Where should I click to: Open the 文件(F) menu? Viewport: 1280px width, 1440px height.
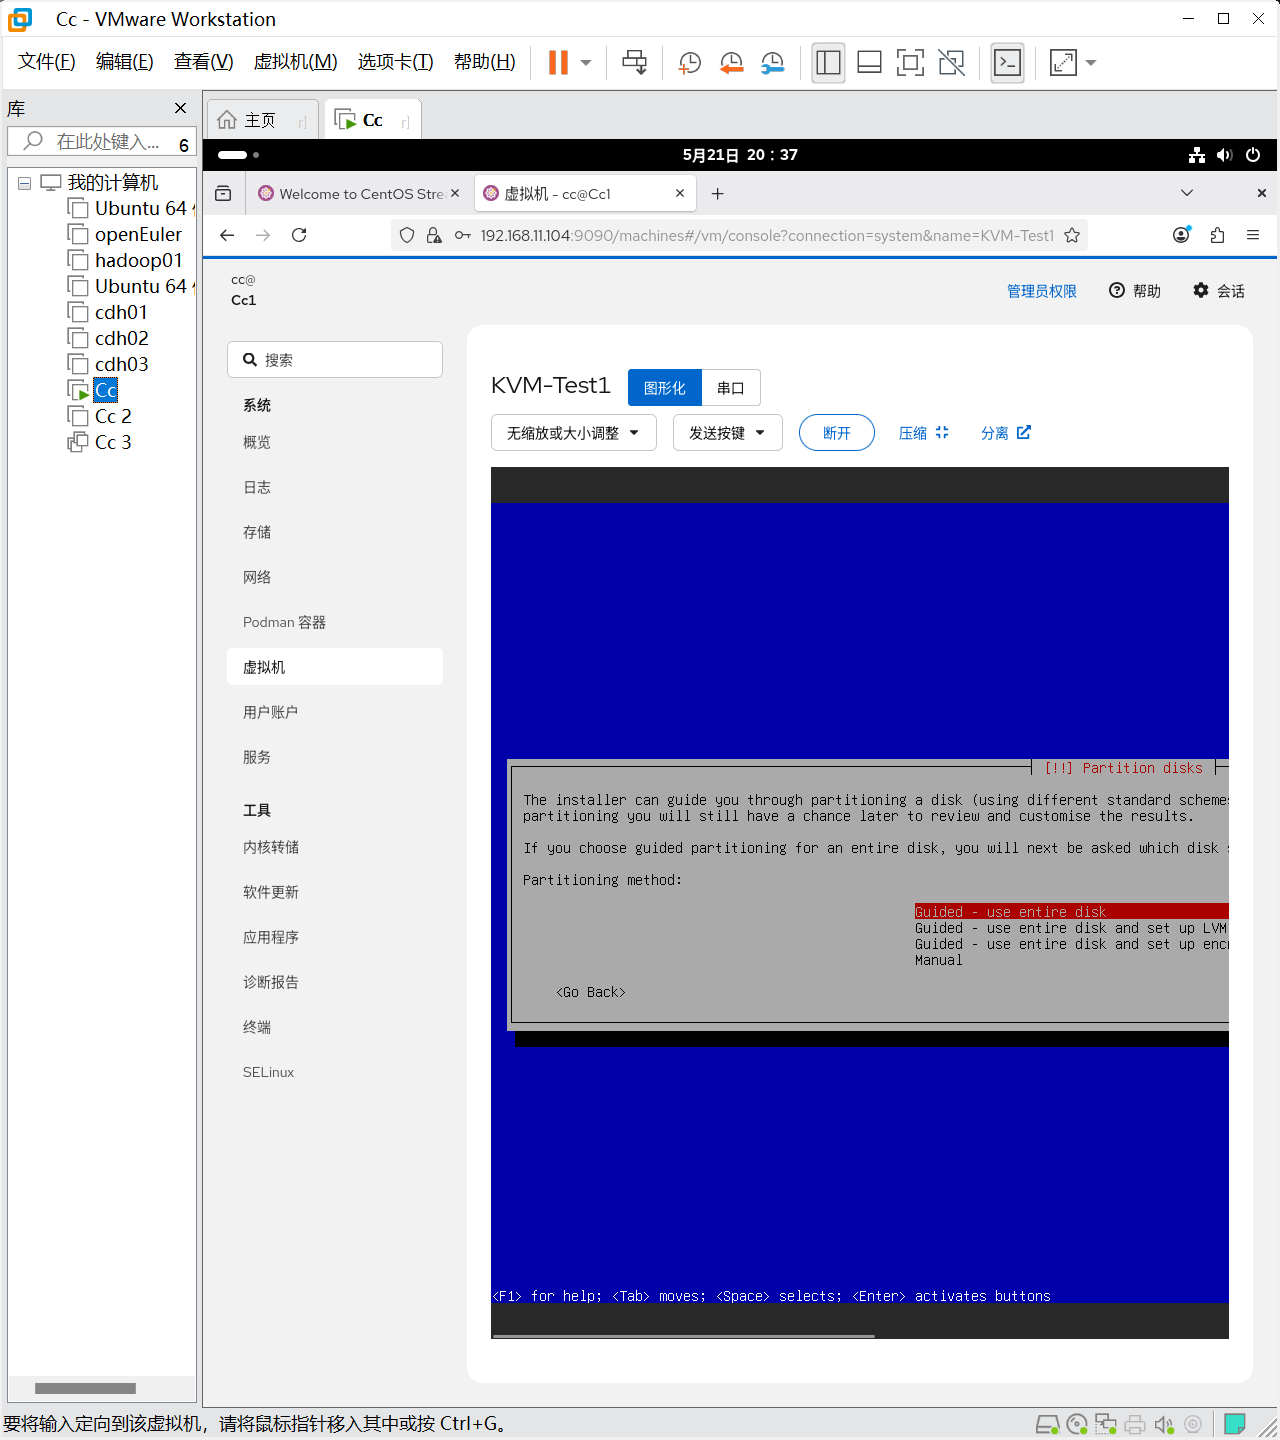click(47, 62)
